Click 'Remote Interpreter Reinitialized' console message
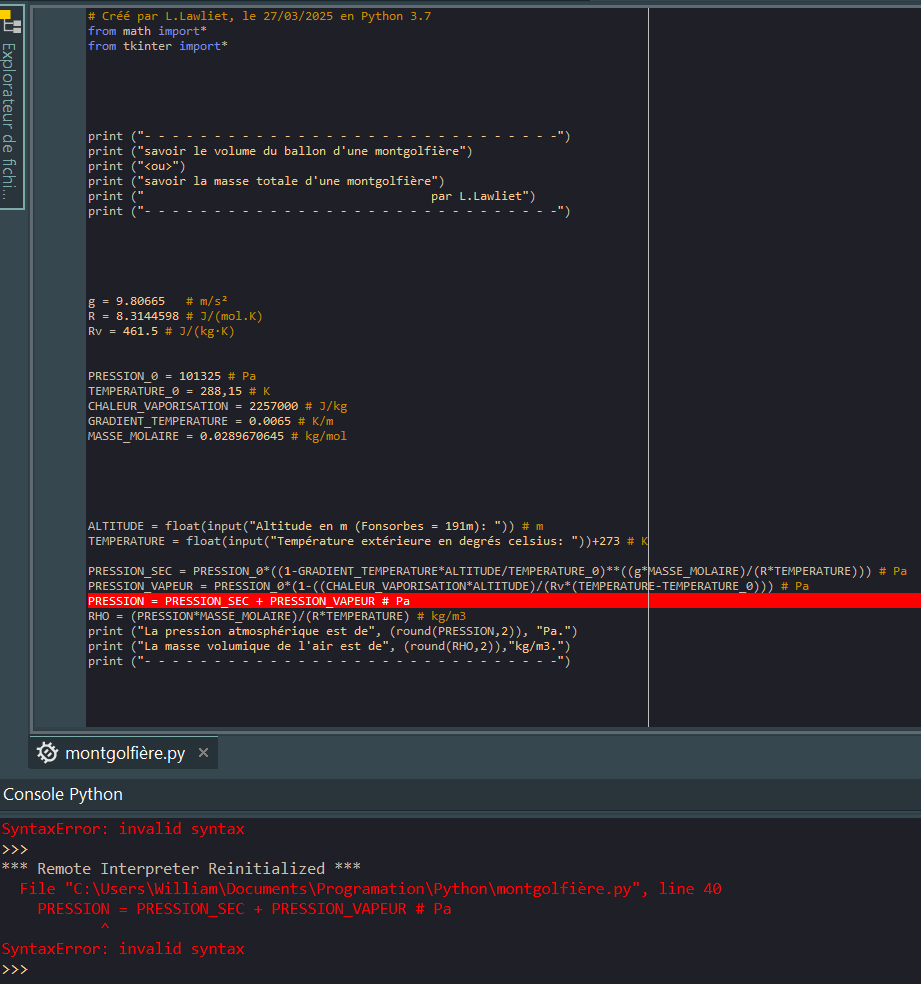 [181, 869]
